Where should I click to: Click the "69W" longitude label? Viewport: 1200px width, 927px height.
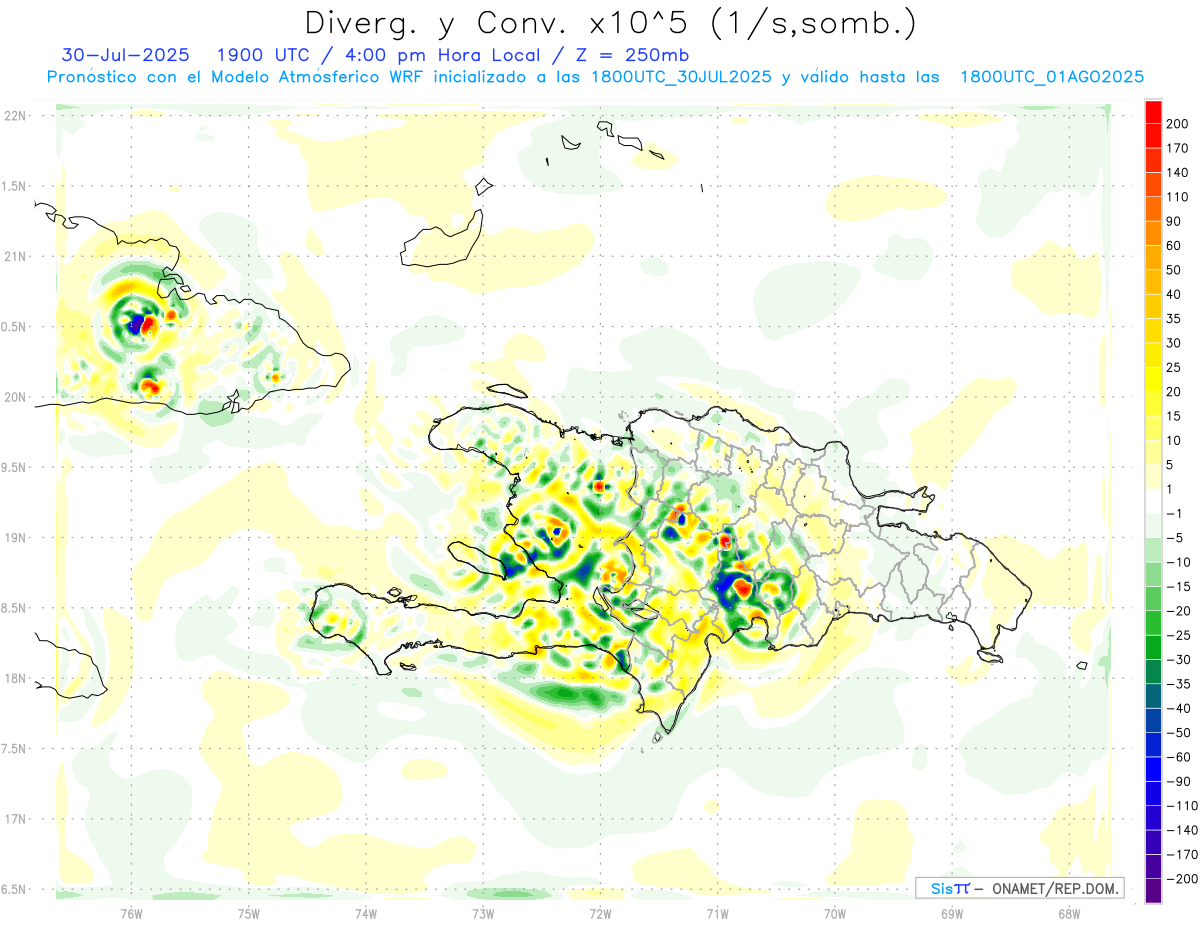point(952,913)
